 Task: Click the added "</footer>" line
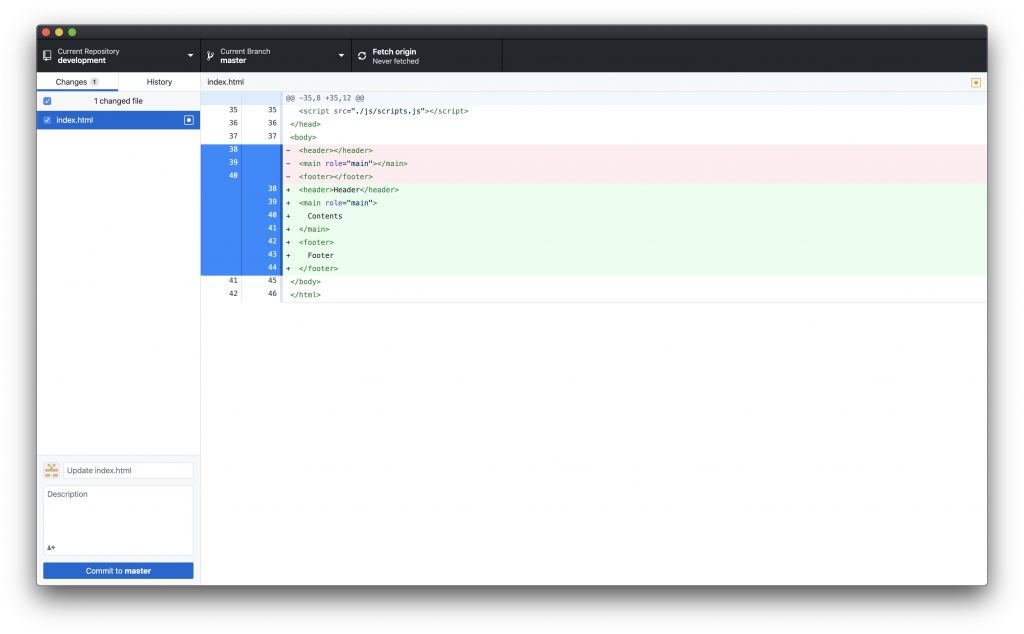pyautogui.click(x=318, y=268)
